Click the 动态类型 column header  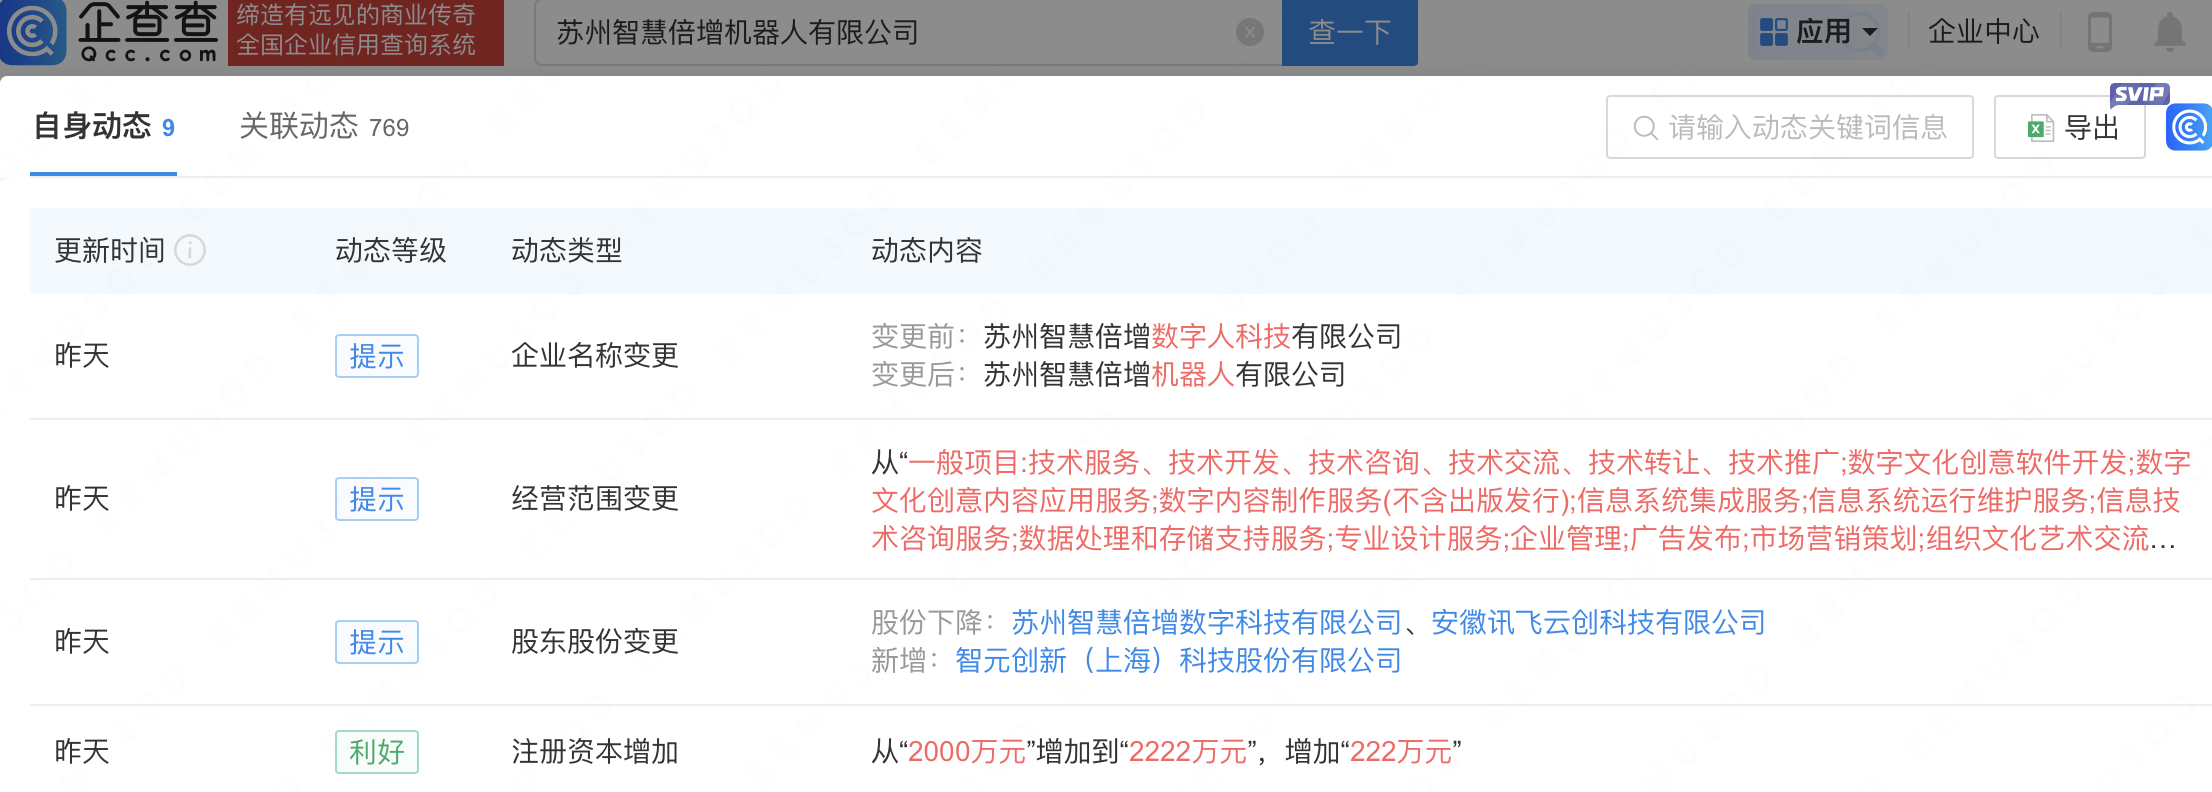pos(567,250)
